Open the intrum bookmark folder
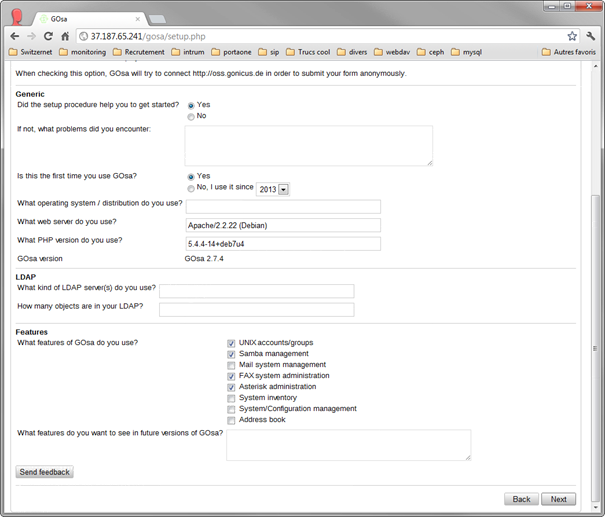 (188, 52)
